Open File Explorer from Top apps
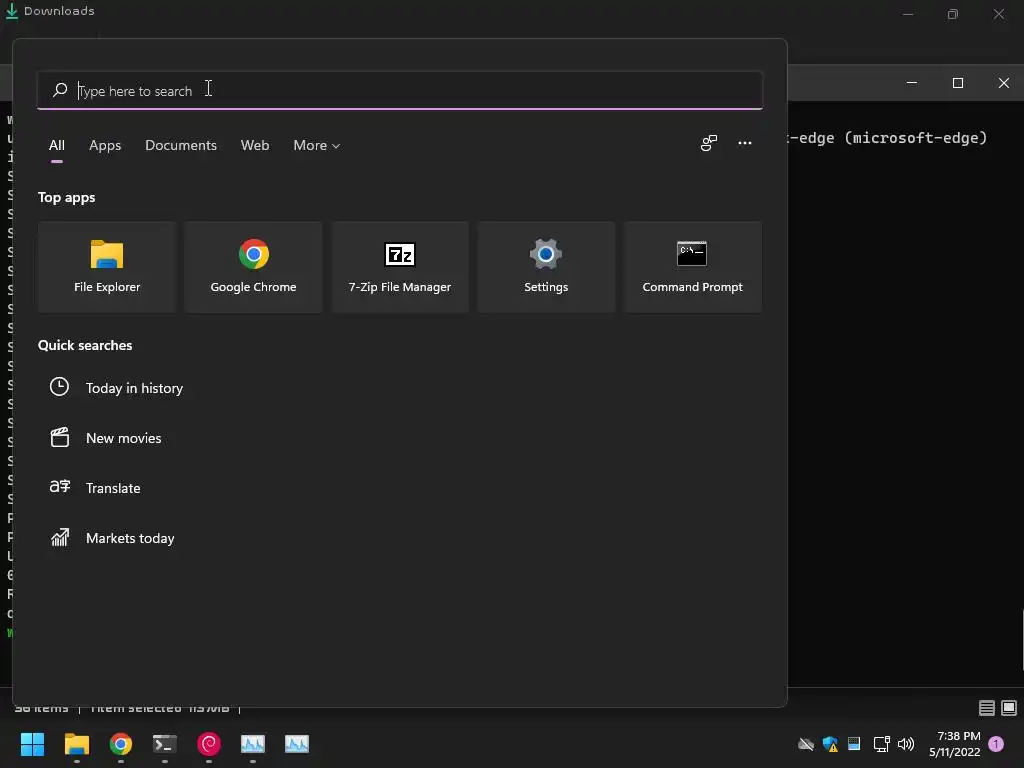 click(x=107, y=267)
